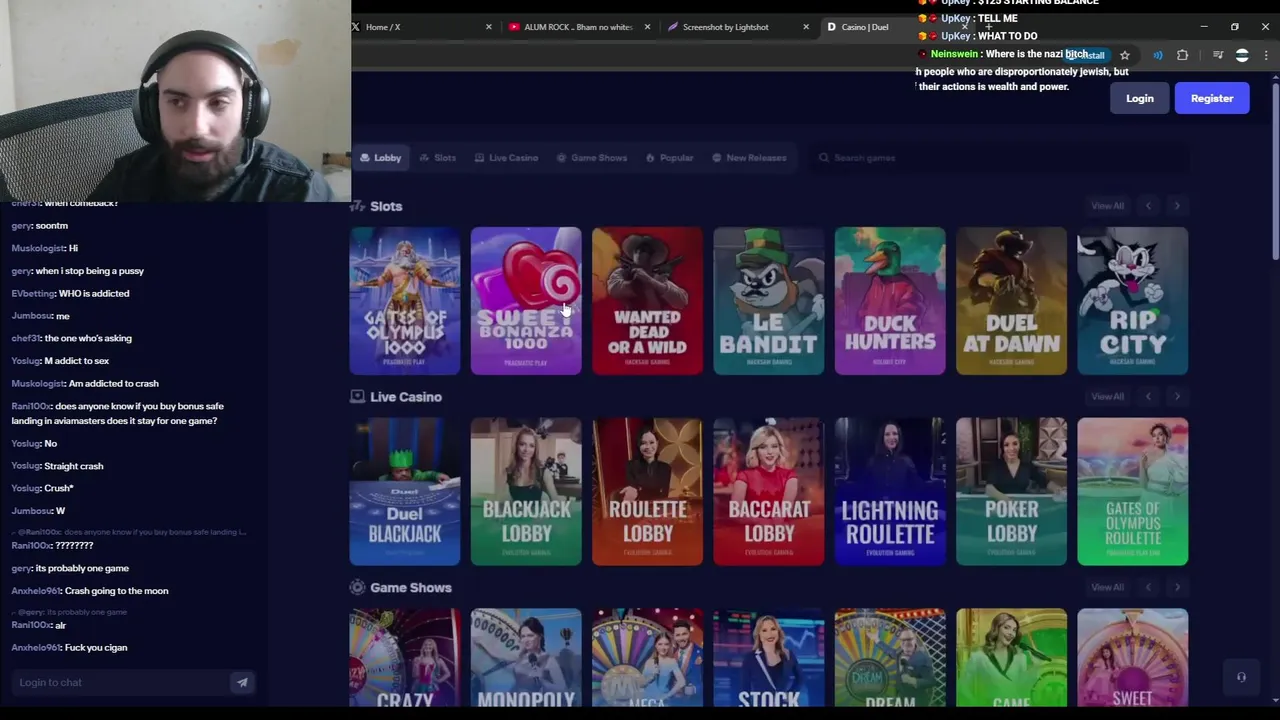Show previous Slots games with left arrow
The width and height of the screenshot is (1280, 720).
coord(1148,206)
